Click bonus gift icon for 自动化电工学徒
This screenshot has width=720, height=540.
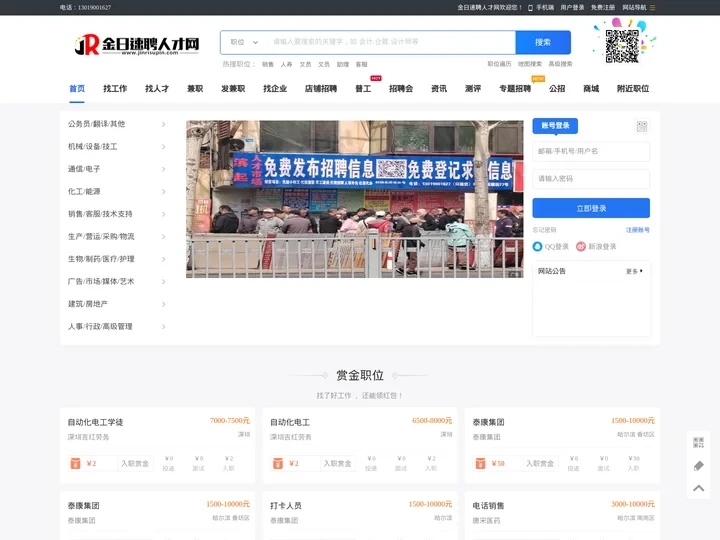(x=75, y=463)
